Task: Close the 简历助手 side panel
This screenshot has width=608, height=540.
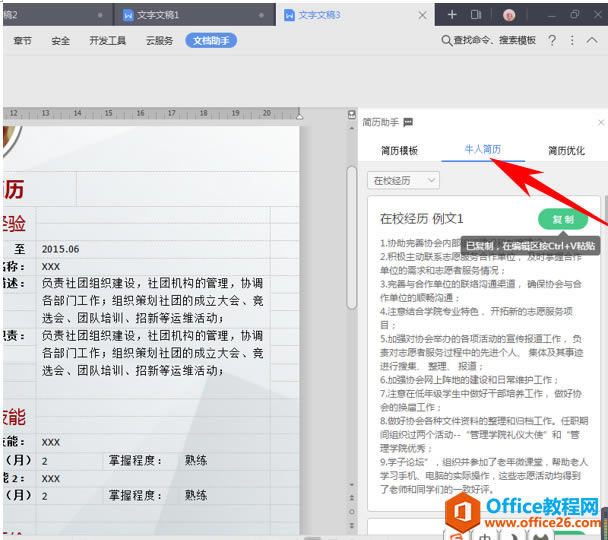Action: pyautogui.click(x=601, y=122)
